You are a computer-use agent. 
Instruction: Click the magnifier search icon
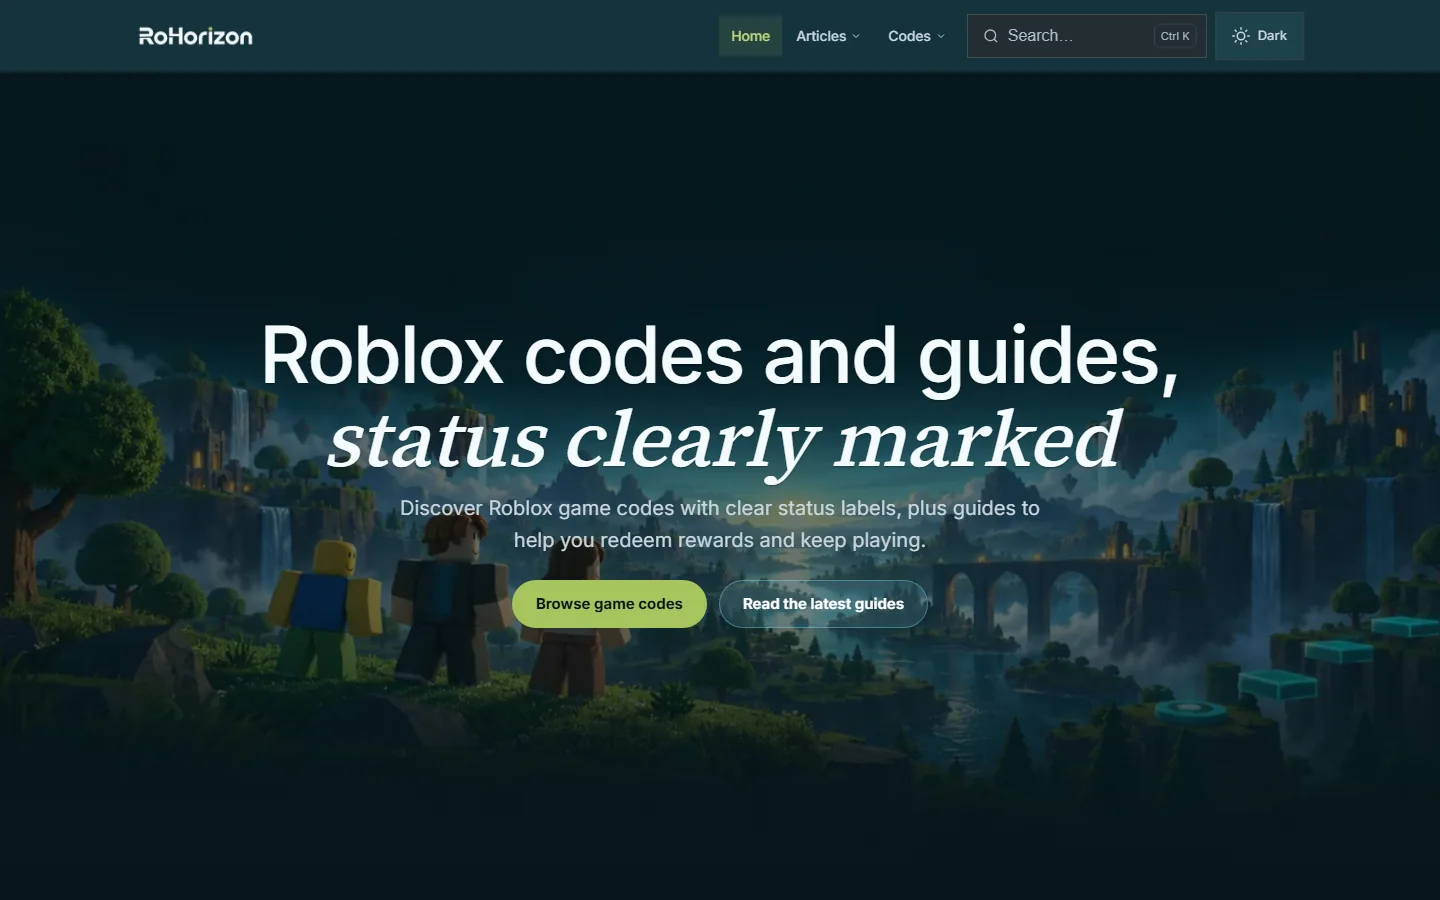click(x=990, y=36)
